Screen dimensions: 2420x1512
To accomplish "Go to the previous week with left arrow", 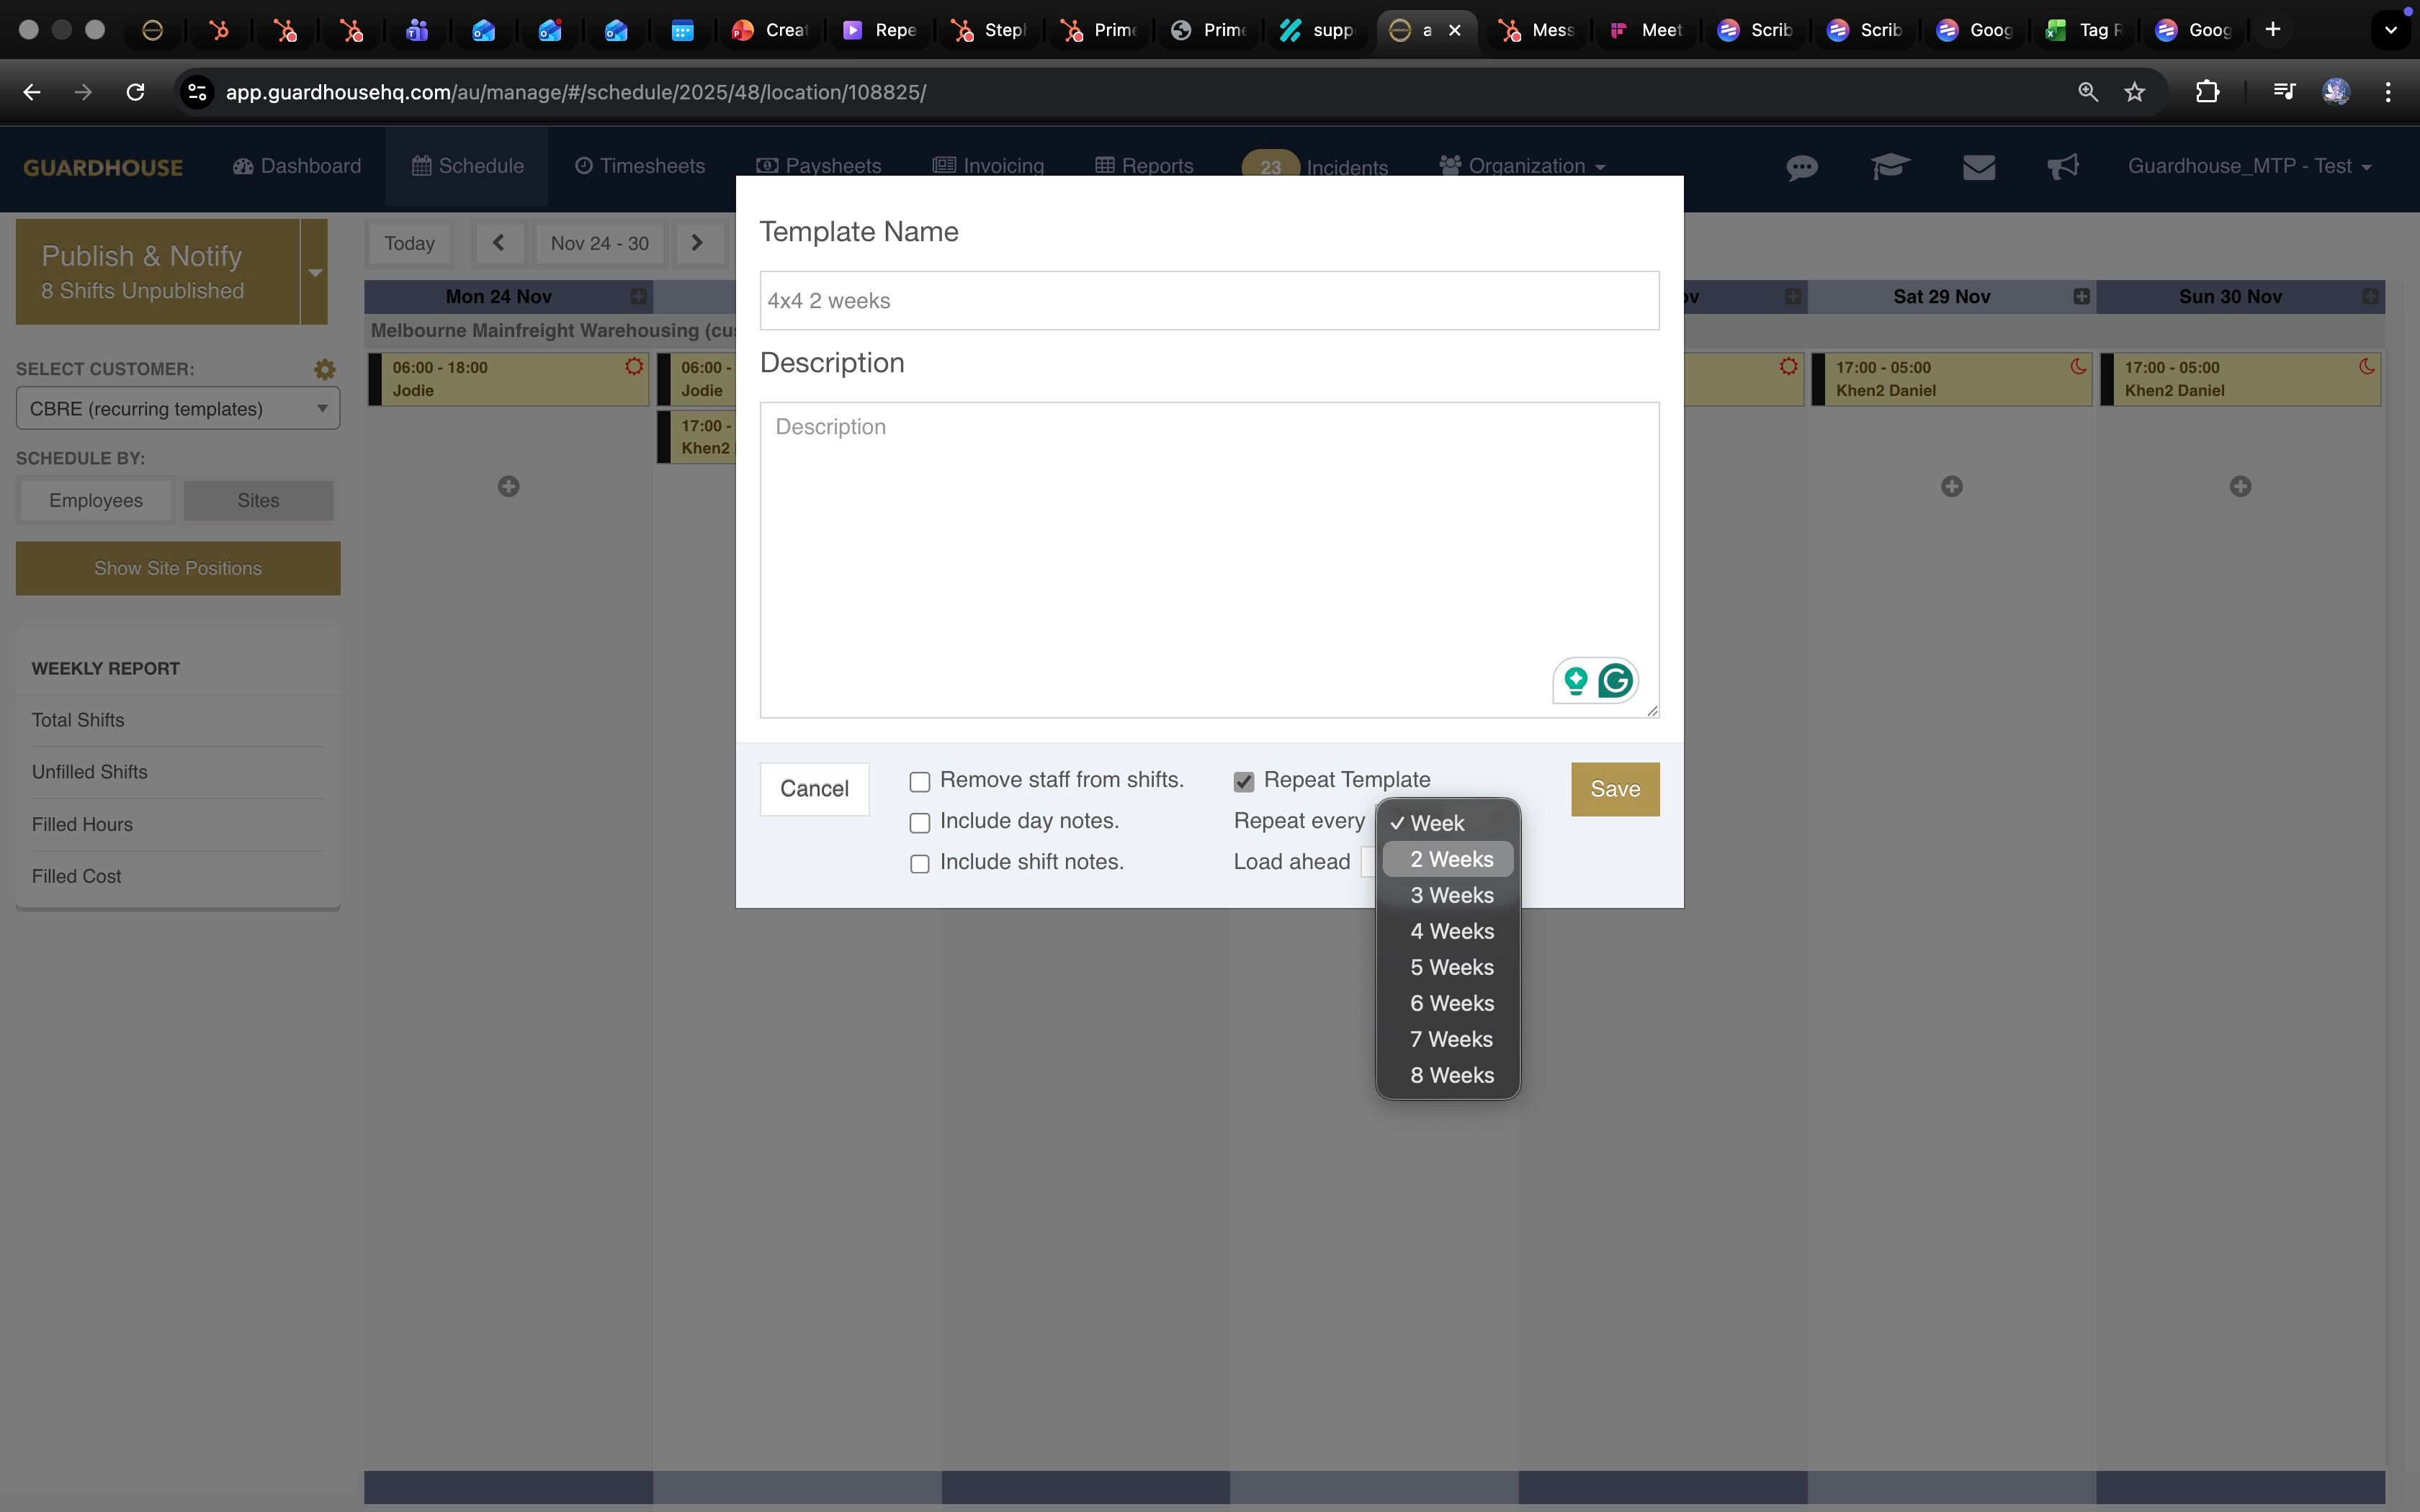I will pos(498,243).
